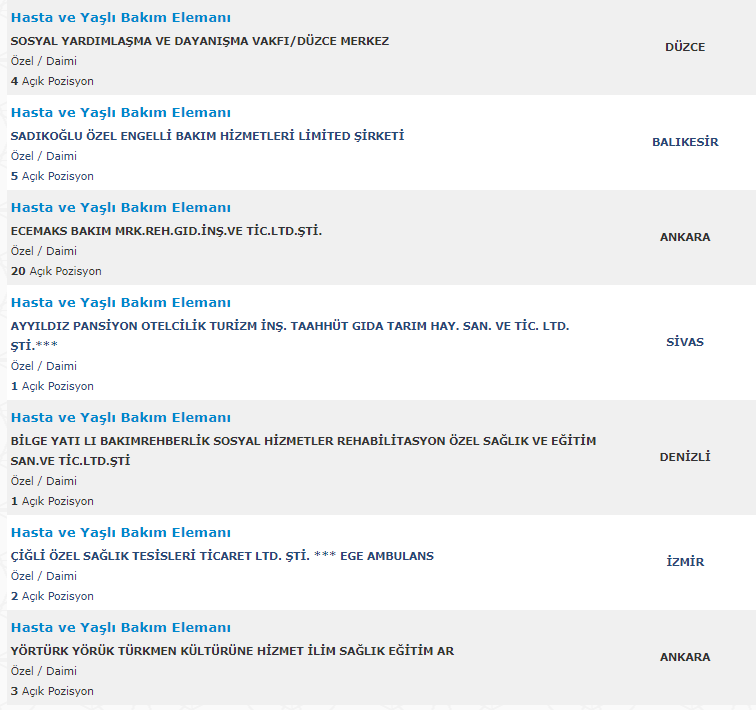The width and height of the screenshot is (756, 710).
Task: Click the BALIKESİR location label
Action: tap(685, 142)
